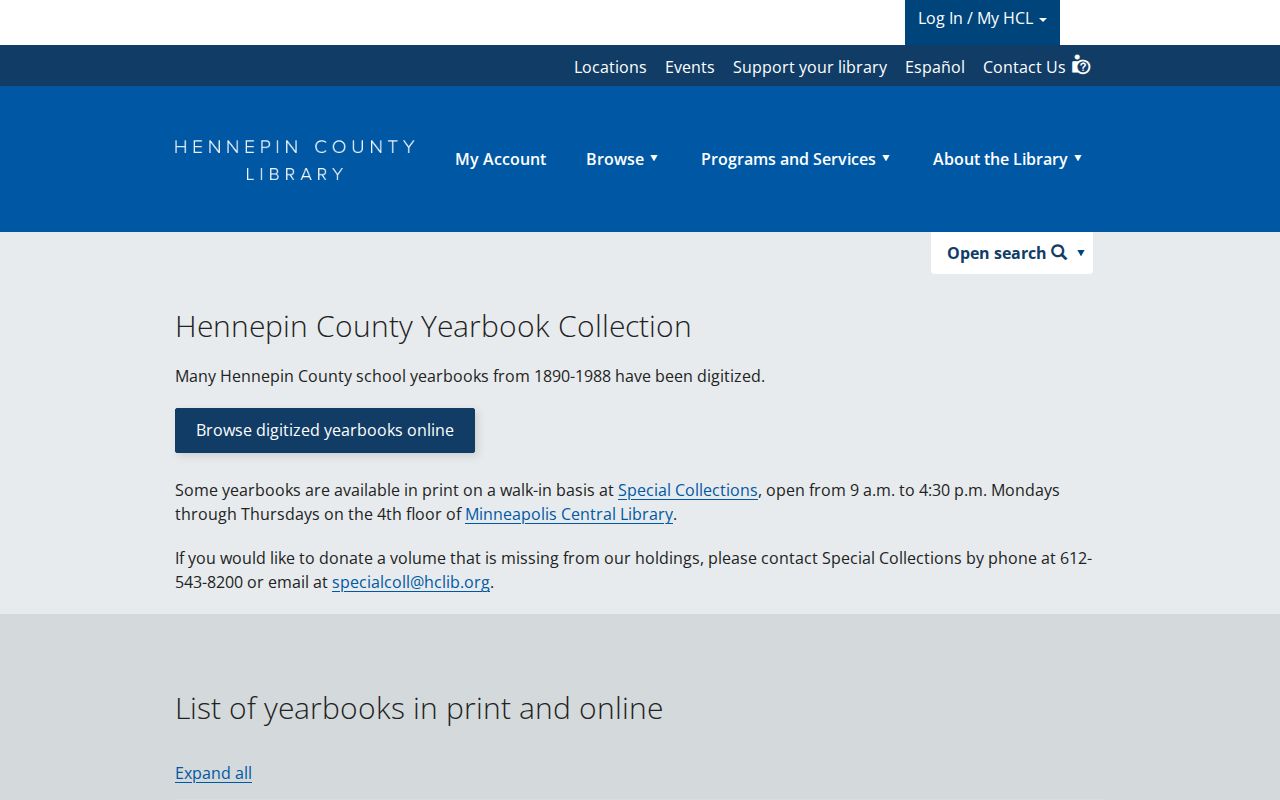Open Minneapolis Central Library link

(x=569, y=514)
